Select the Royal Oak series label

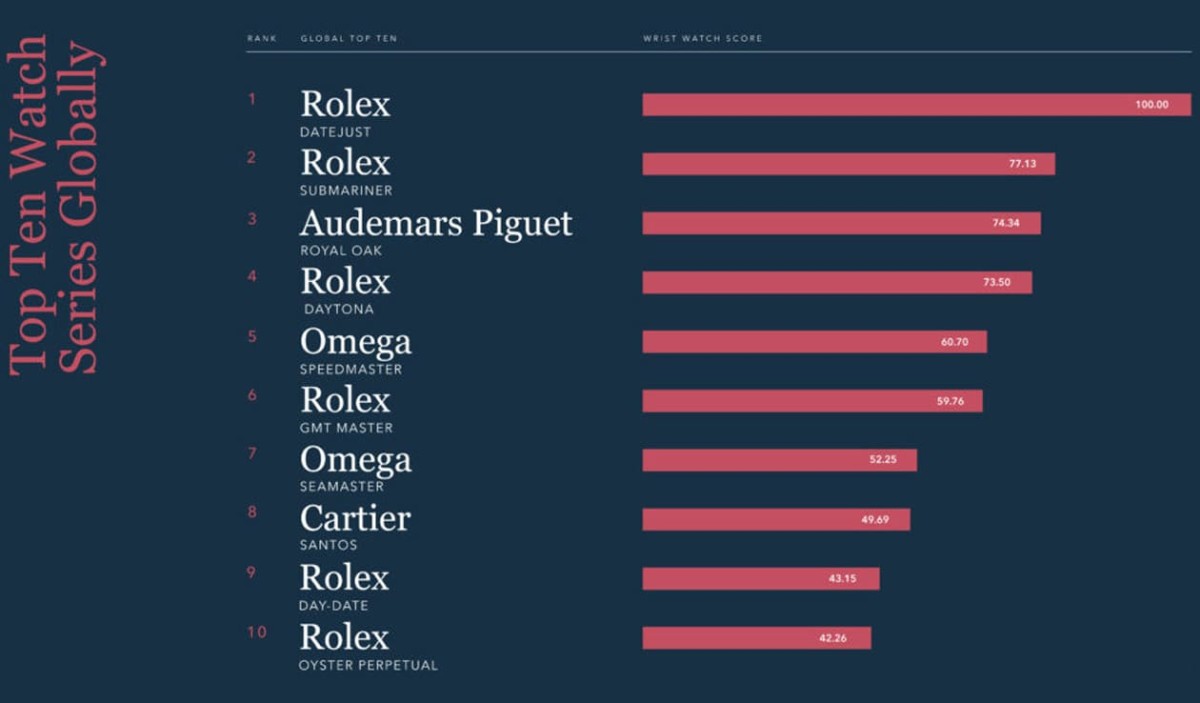point(341,250)
